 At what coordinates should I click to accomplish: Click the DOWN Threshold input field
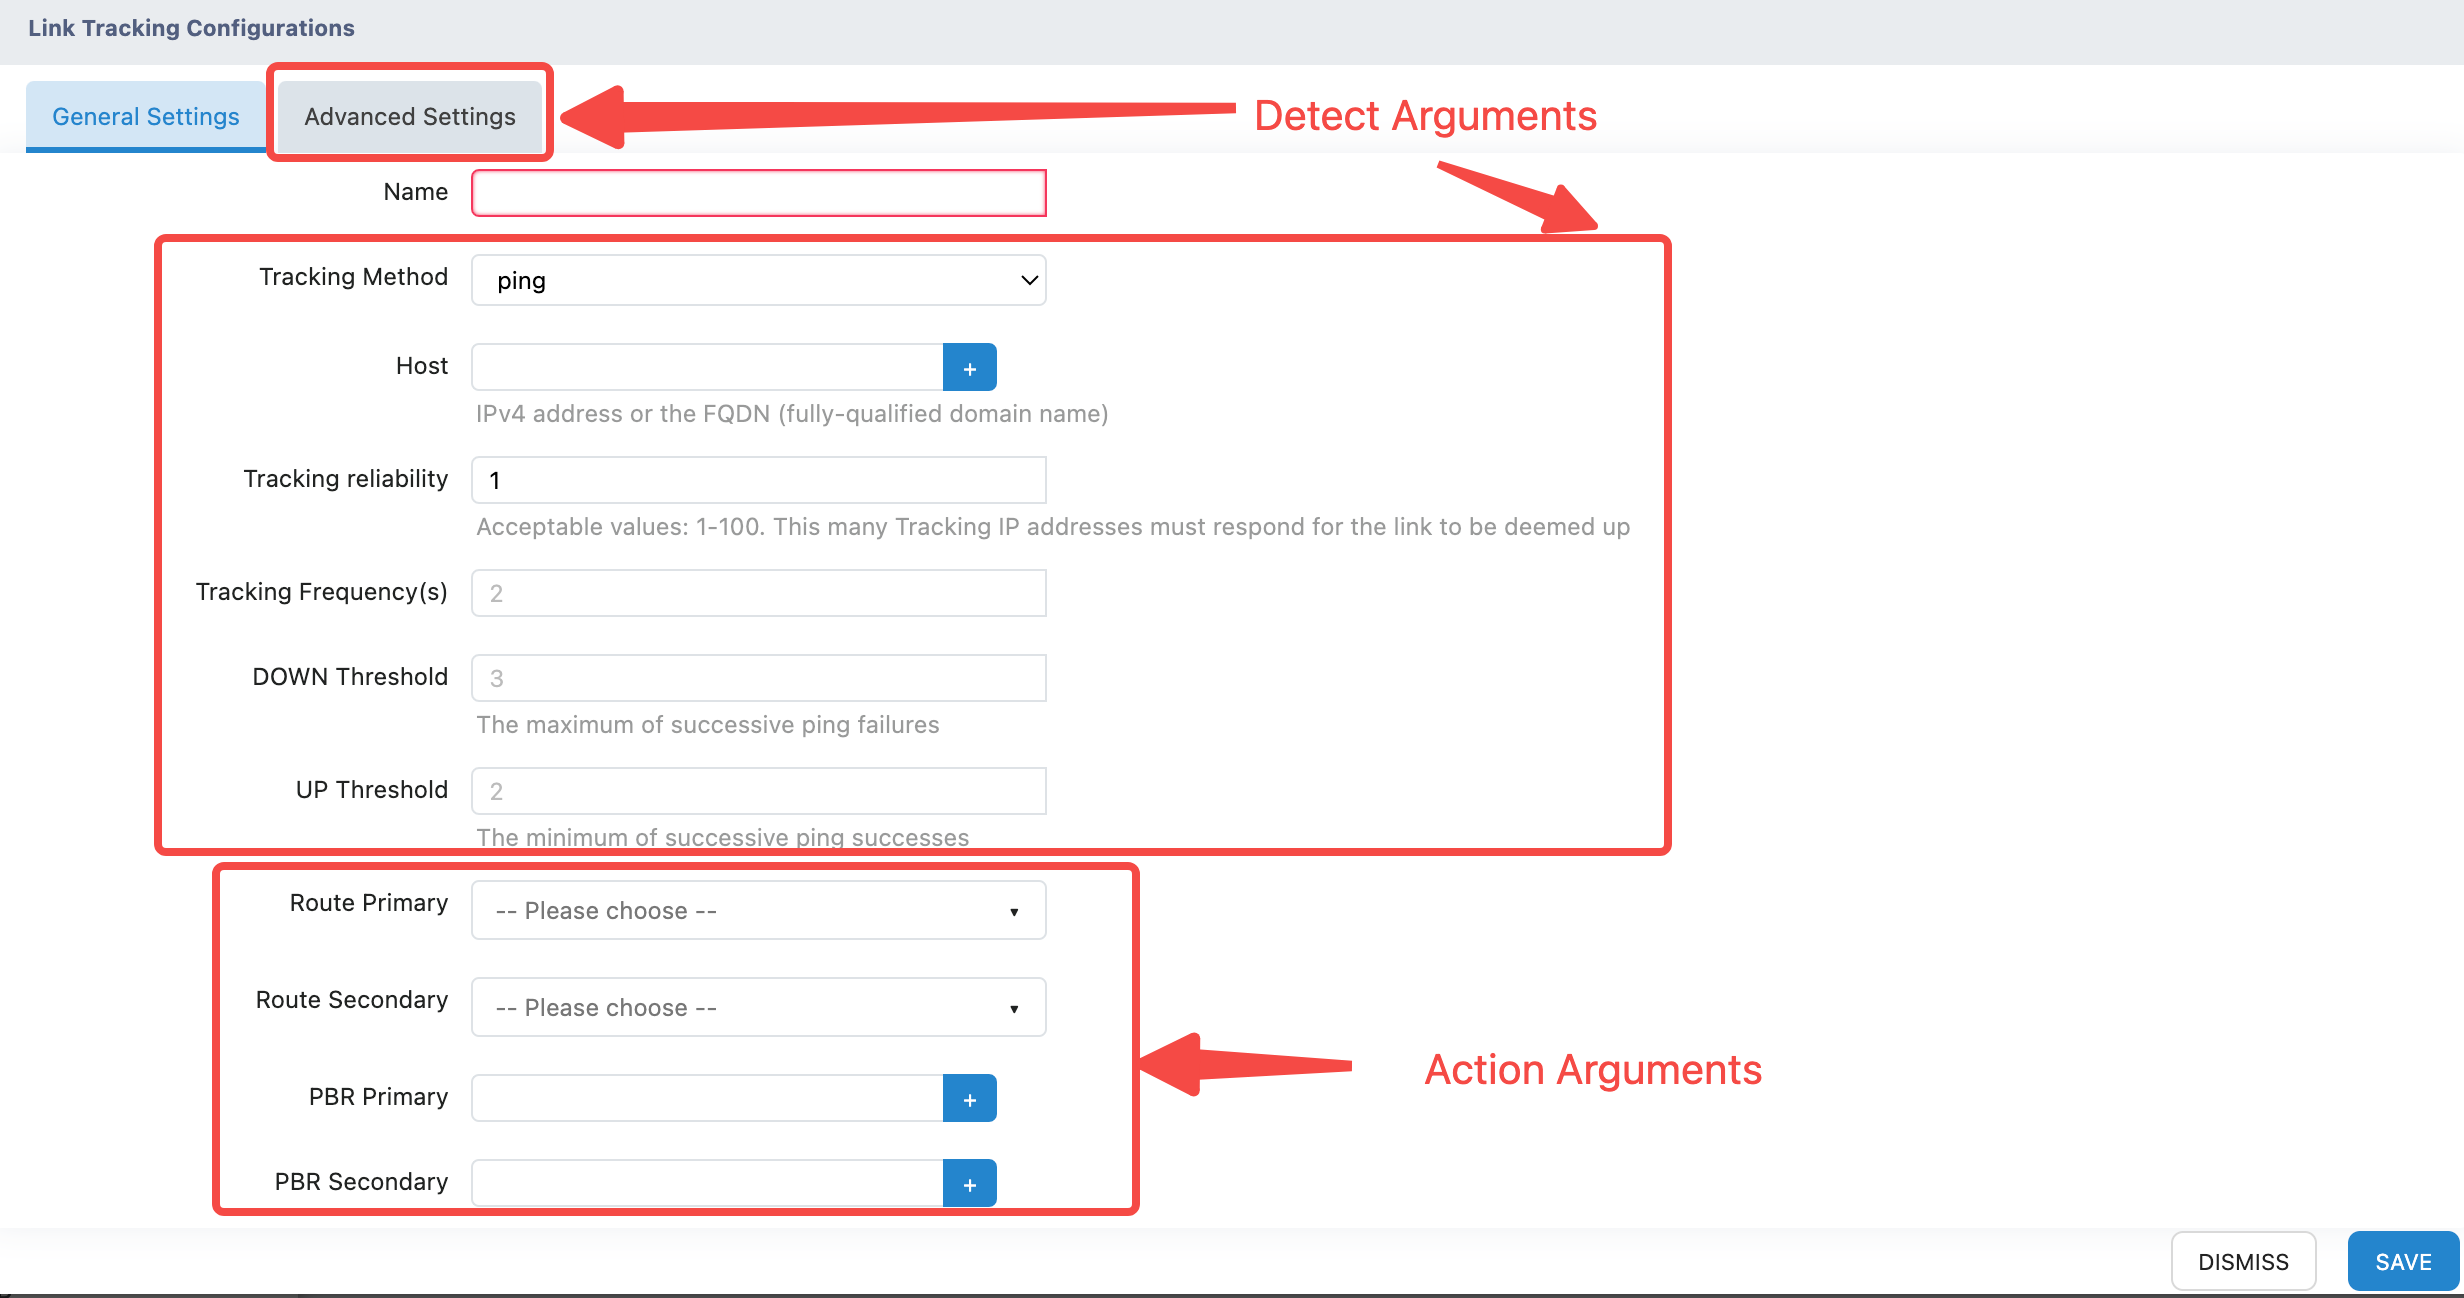pyautogui.click(x=758, y=678)
